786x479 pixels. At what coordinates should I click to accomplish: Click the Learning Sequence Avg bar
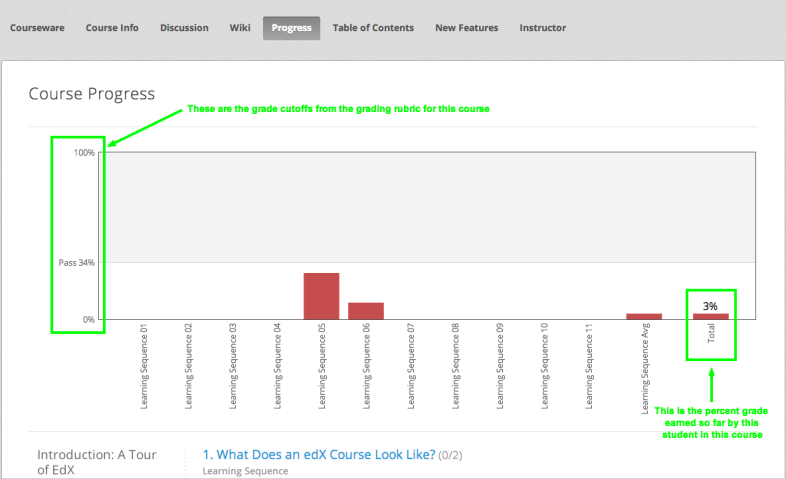click(644, 316)
